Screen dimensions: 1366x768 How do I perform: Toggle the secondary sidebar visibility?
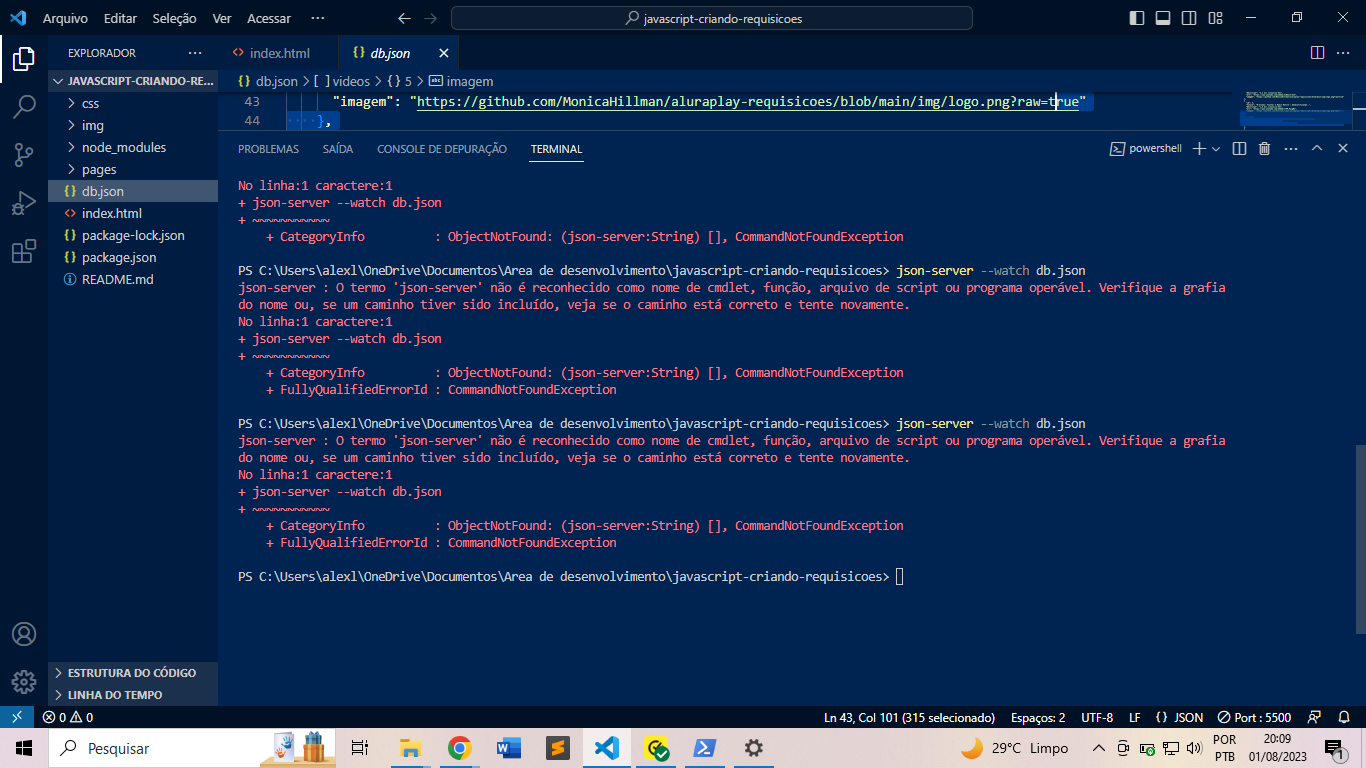click(x=1189, y=18)
